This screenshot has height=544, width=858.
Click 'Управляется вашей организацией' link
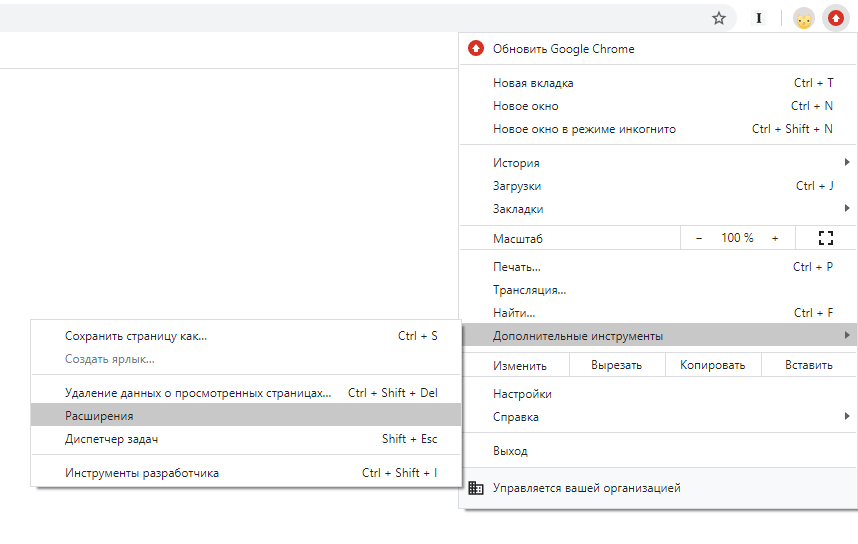586,488
